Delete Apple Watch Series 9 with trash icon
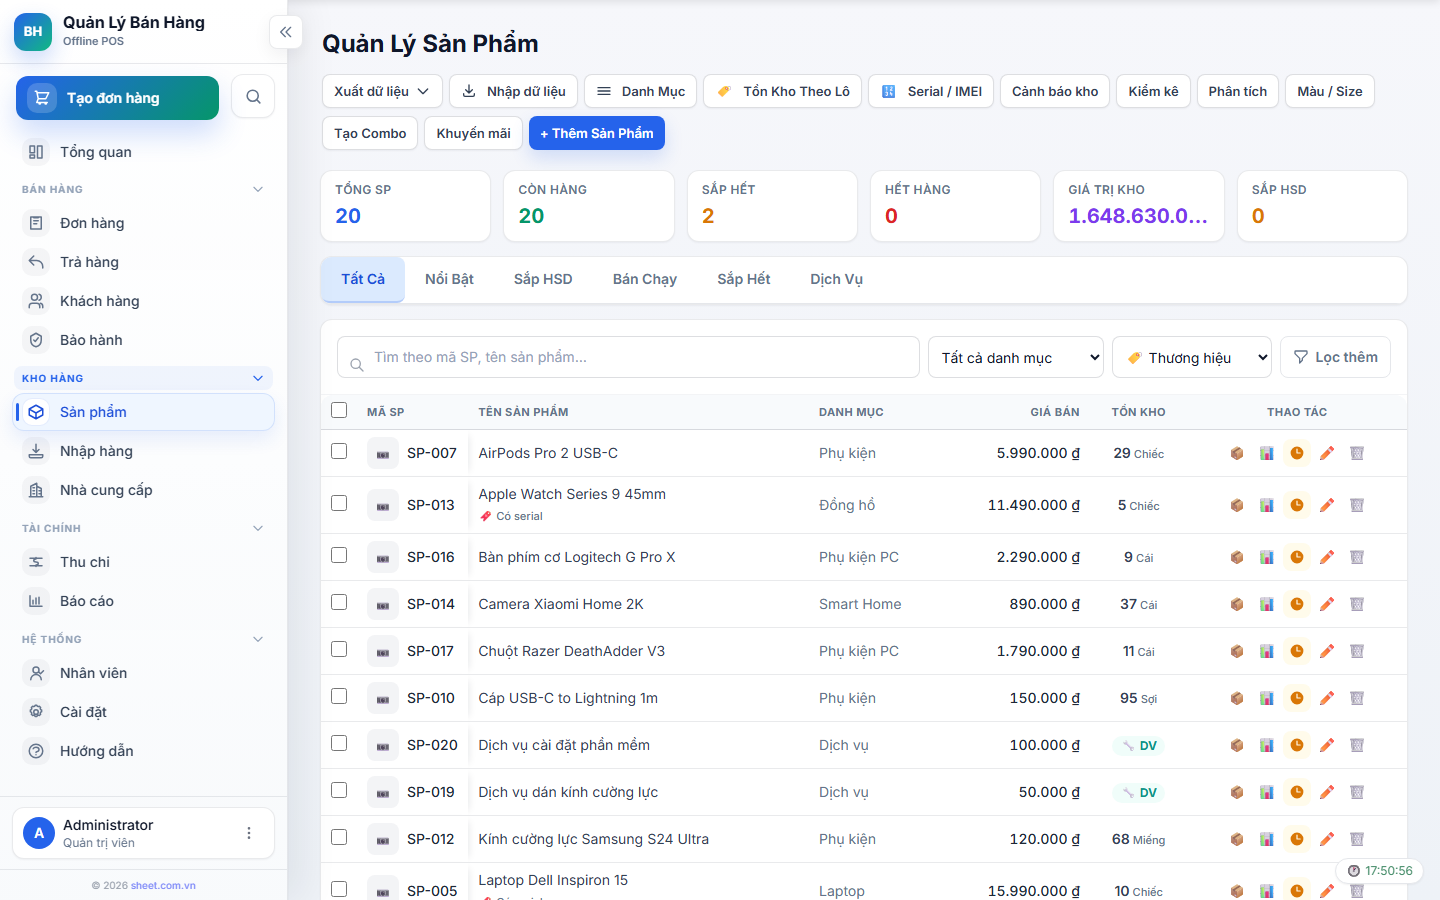This screenshot has height=900, width=1440. pyautogui.click(x=1357, y=505)
